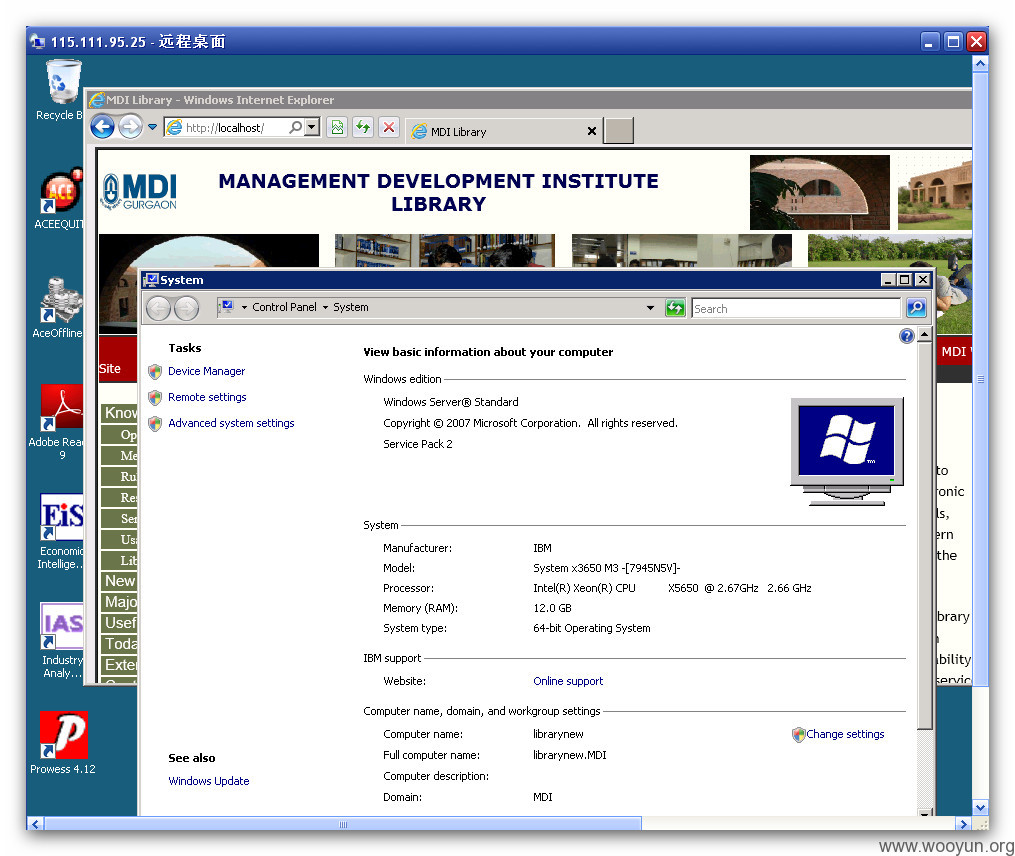Click the IE stop button

click(389, 127)
